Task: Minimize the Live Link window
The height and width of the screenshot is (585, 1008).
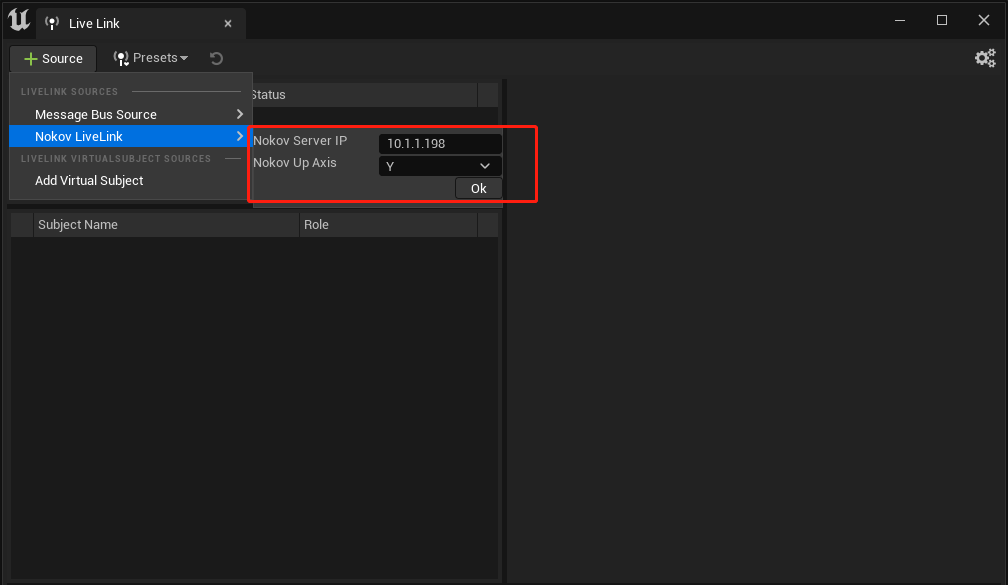Action: pyautogui.click(x=900, y=21)
